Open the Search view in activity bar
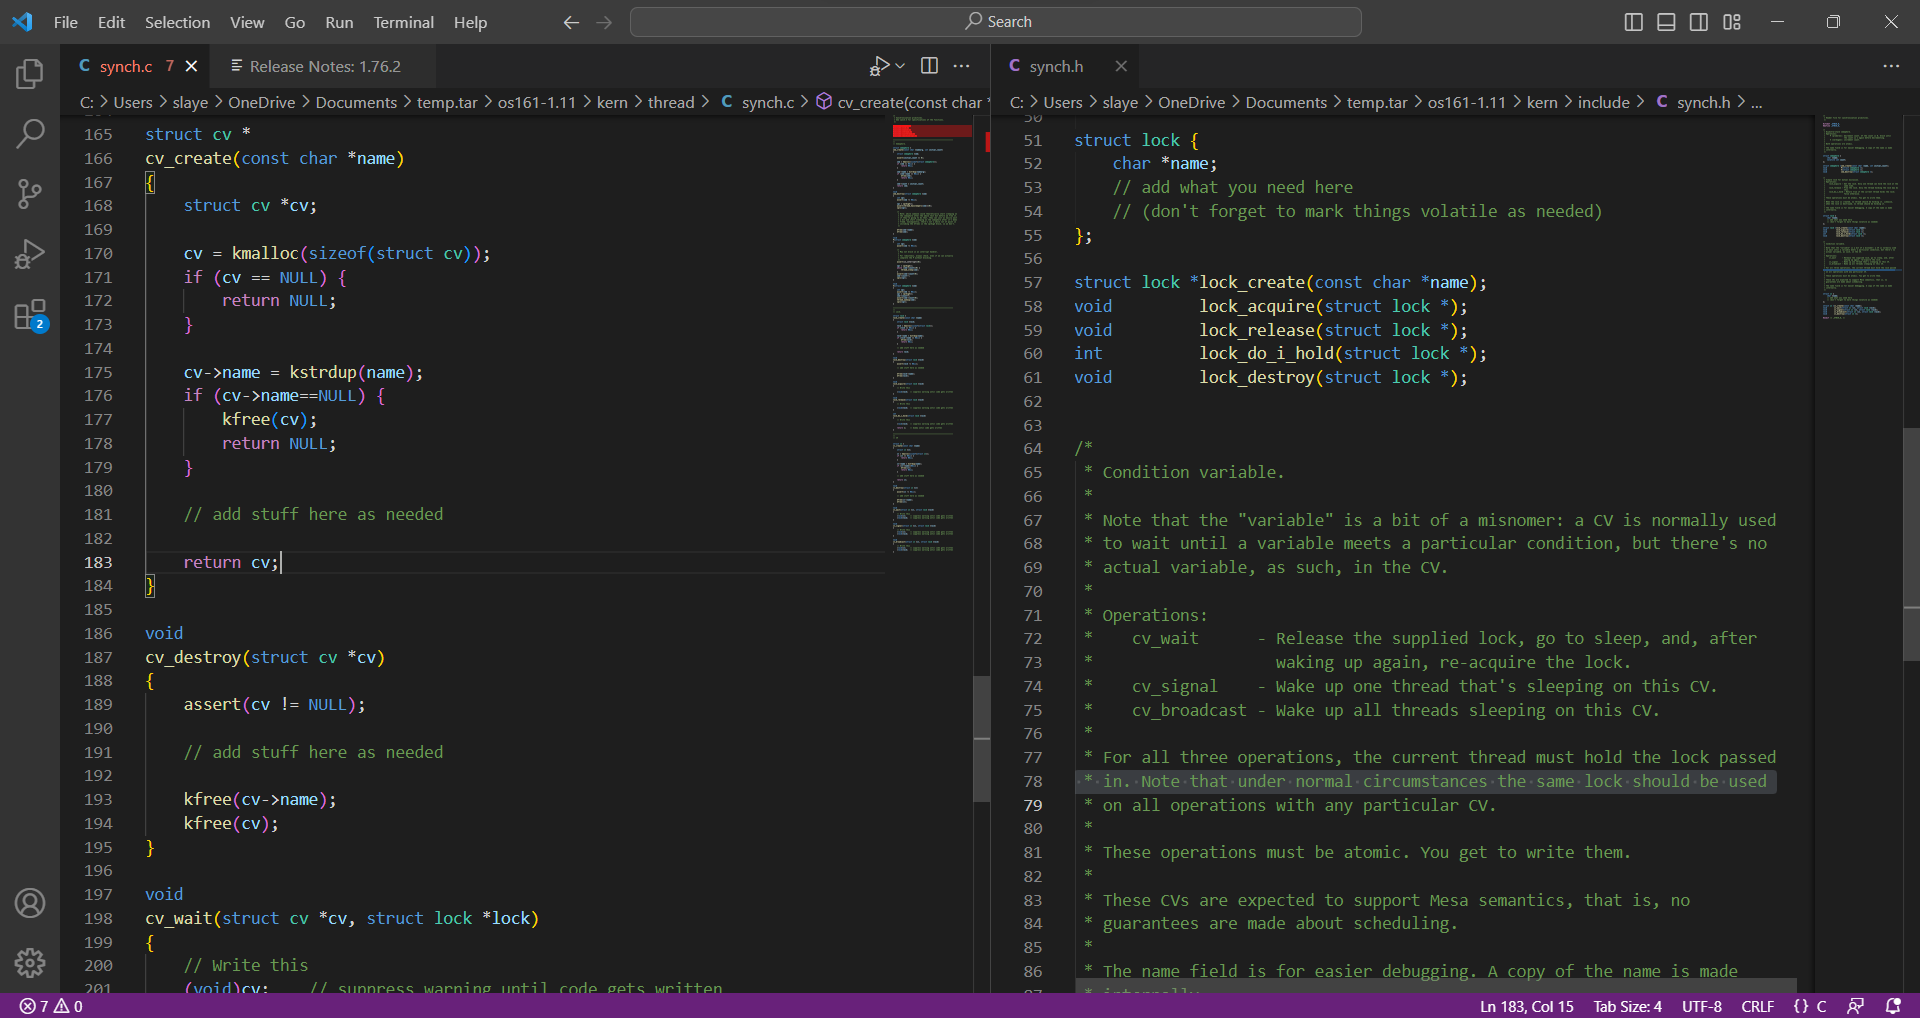Image resolution: width=1920 pixels, height=1018 pixels. pyautogui.click(x=30, y=133)
